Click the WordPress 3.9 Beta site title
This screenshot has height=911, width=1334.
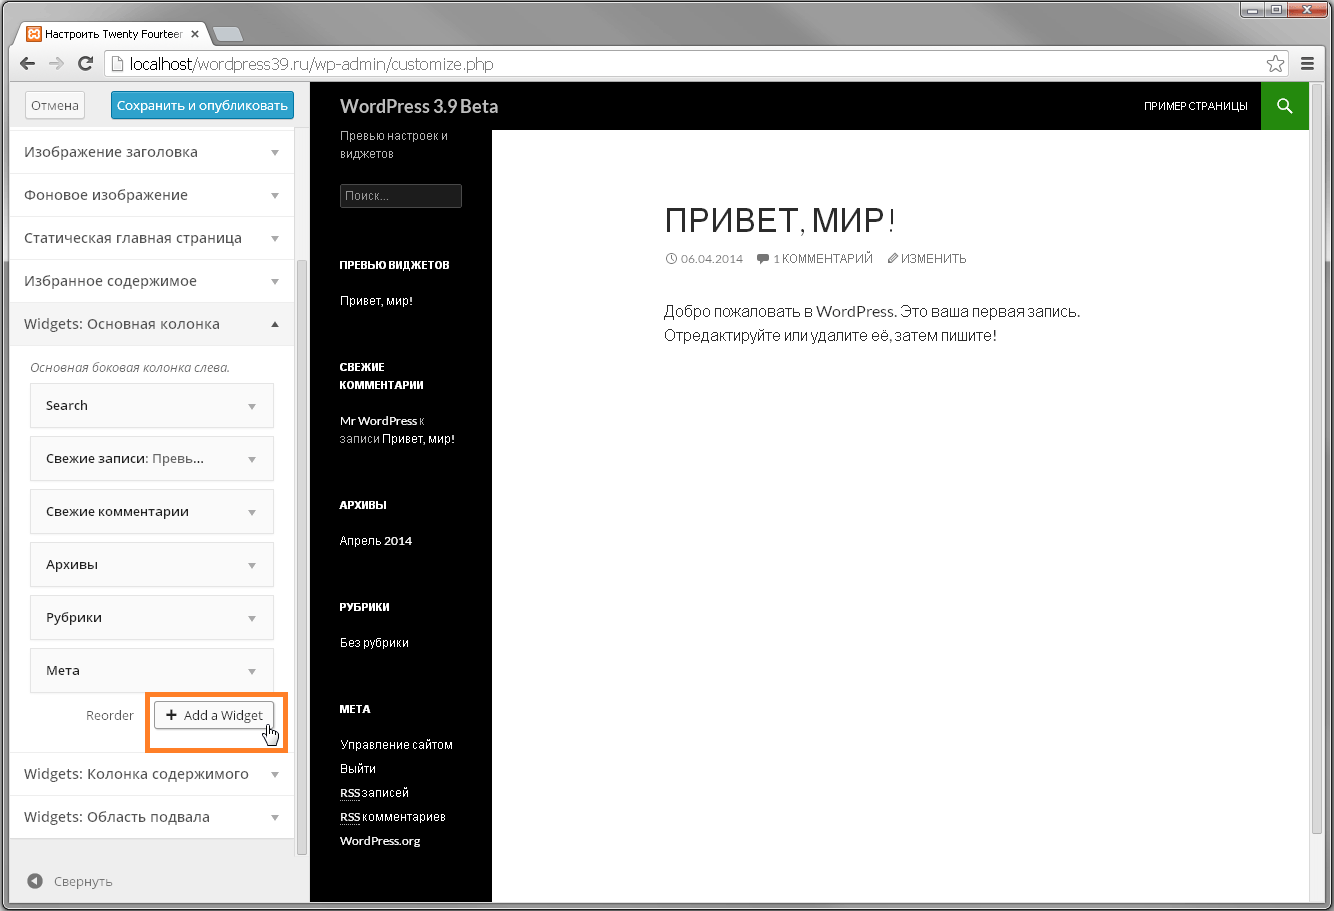click(419, 106)
